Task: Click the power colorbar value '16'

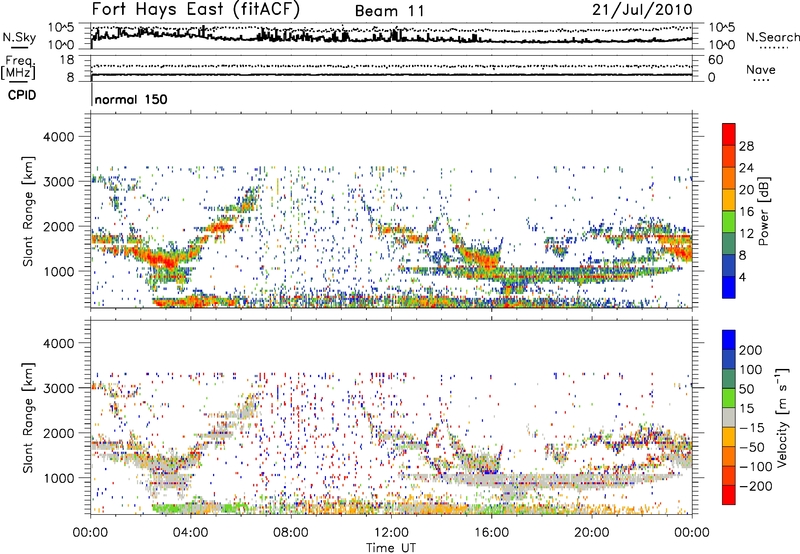Action: click(x=746, y=212)
